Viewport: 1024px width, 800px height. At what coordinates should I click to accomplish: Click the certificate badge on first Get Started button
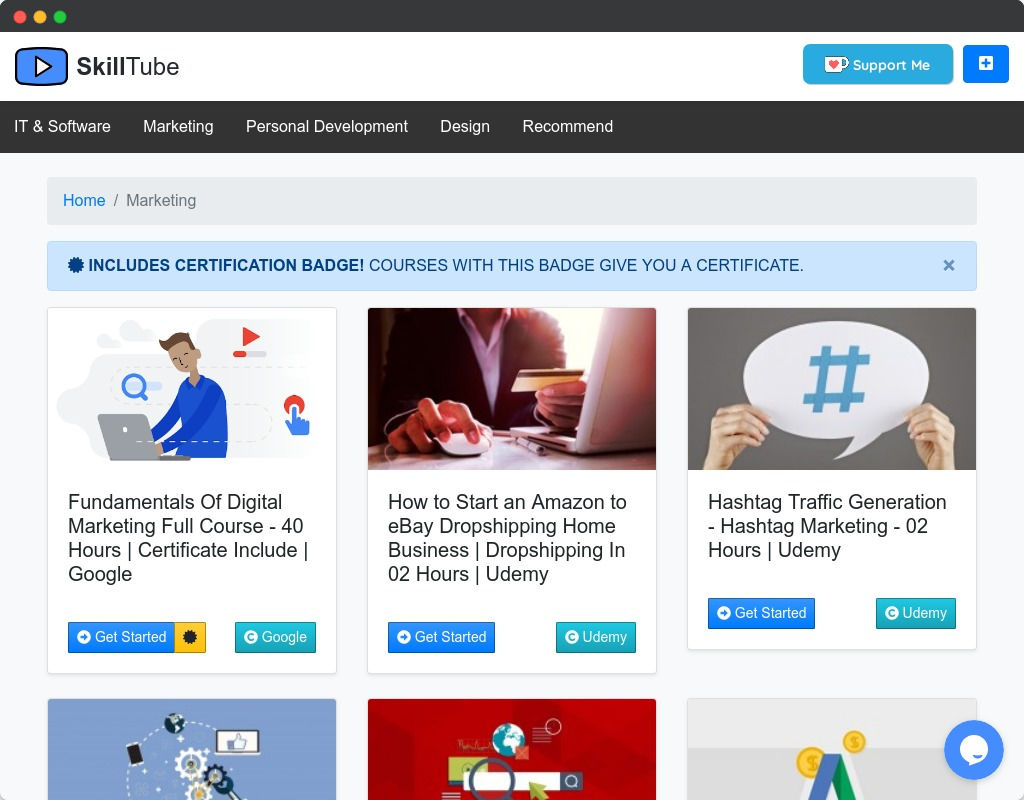click(190, 637)
